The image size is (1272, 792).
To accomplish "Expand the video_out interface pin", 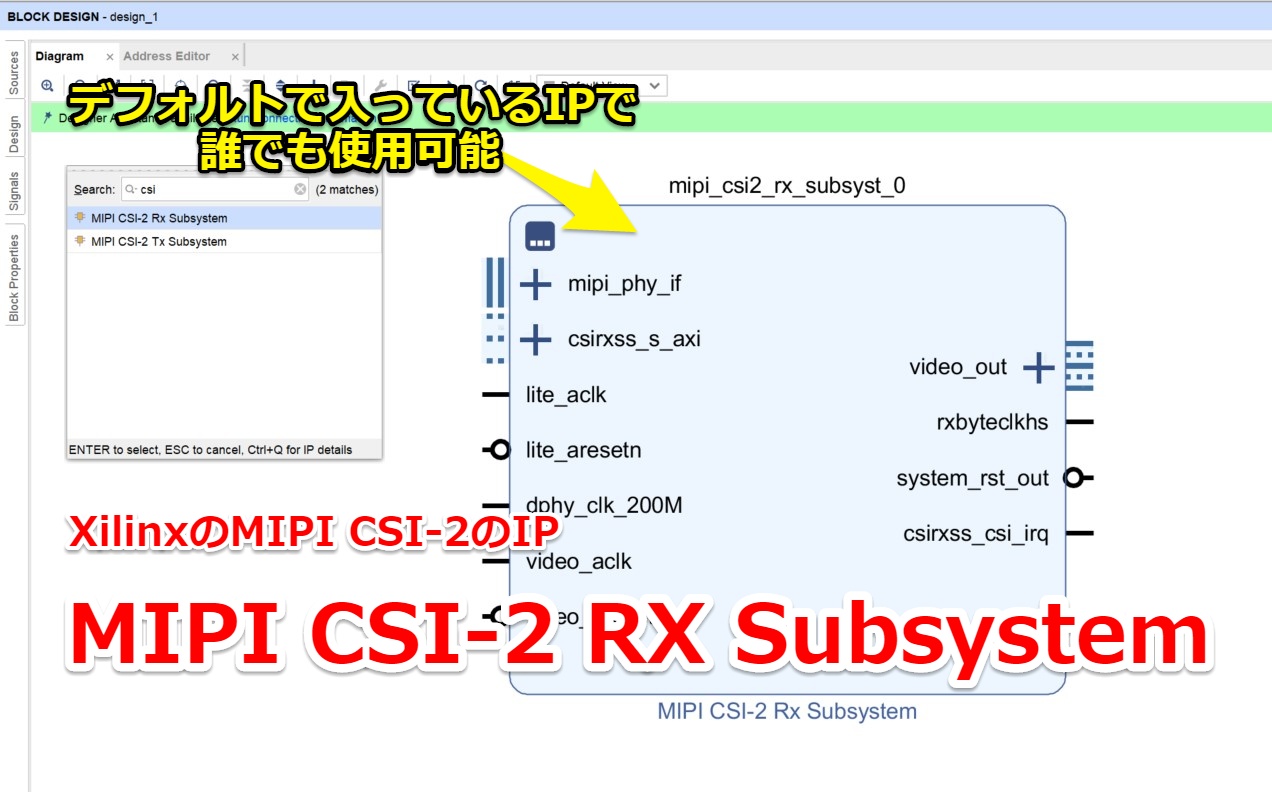I will coord(1037,367).
